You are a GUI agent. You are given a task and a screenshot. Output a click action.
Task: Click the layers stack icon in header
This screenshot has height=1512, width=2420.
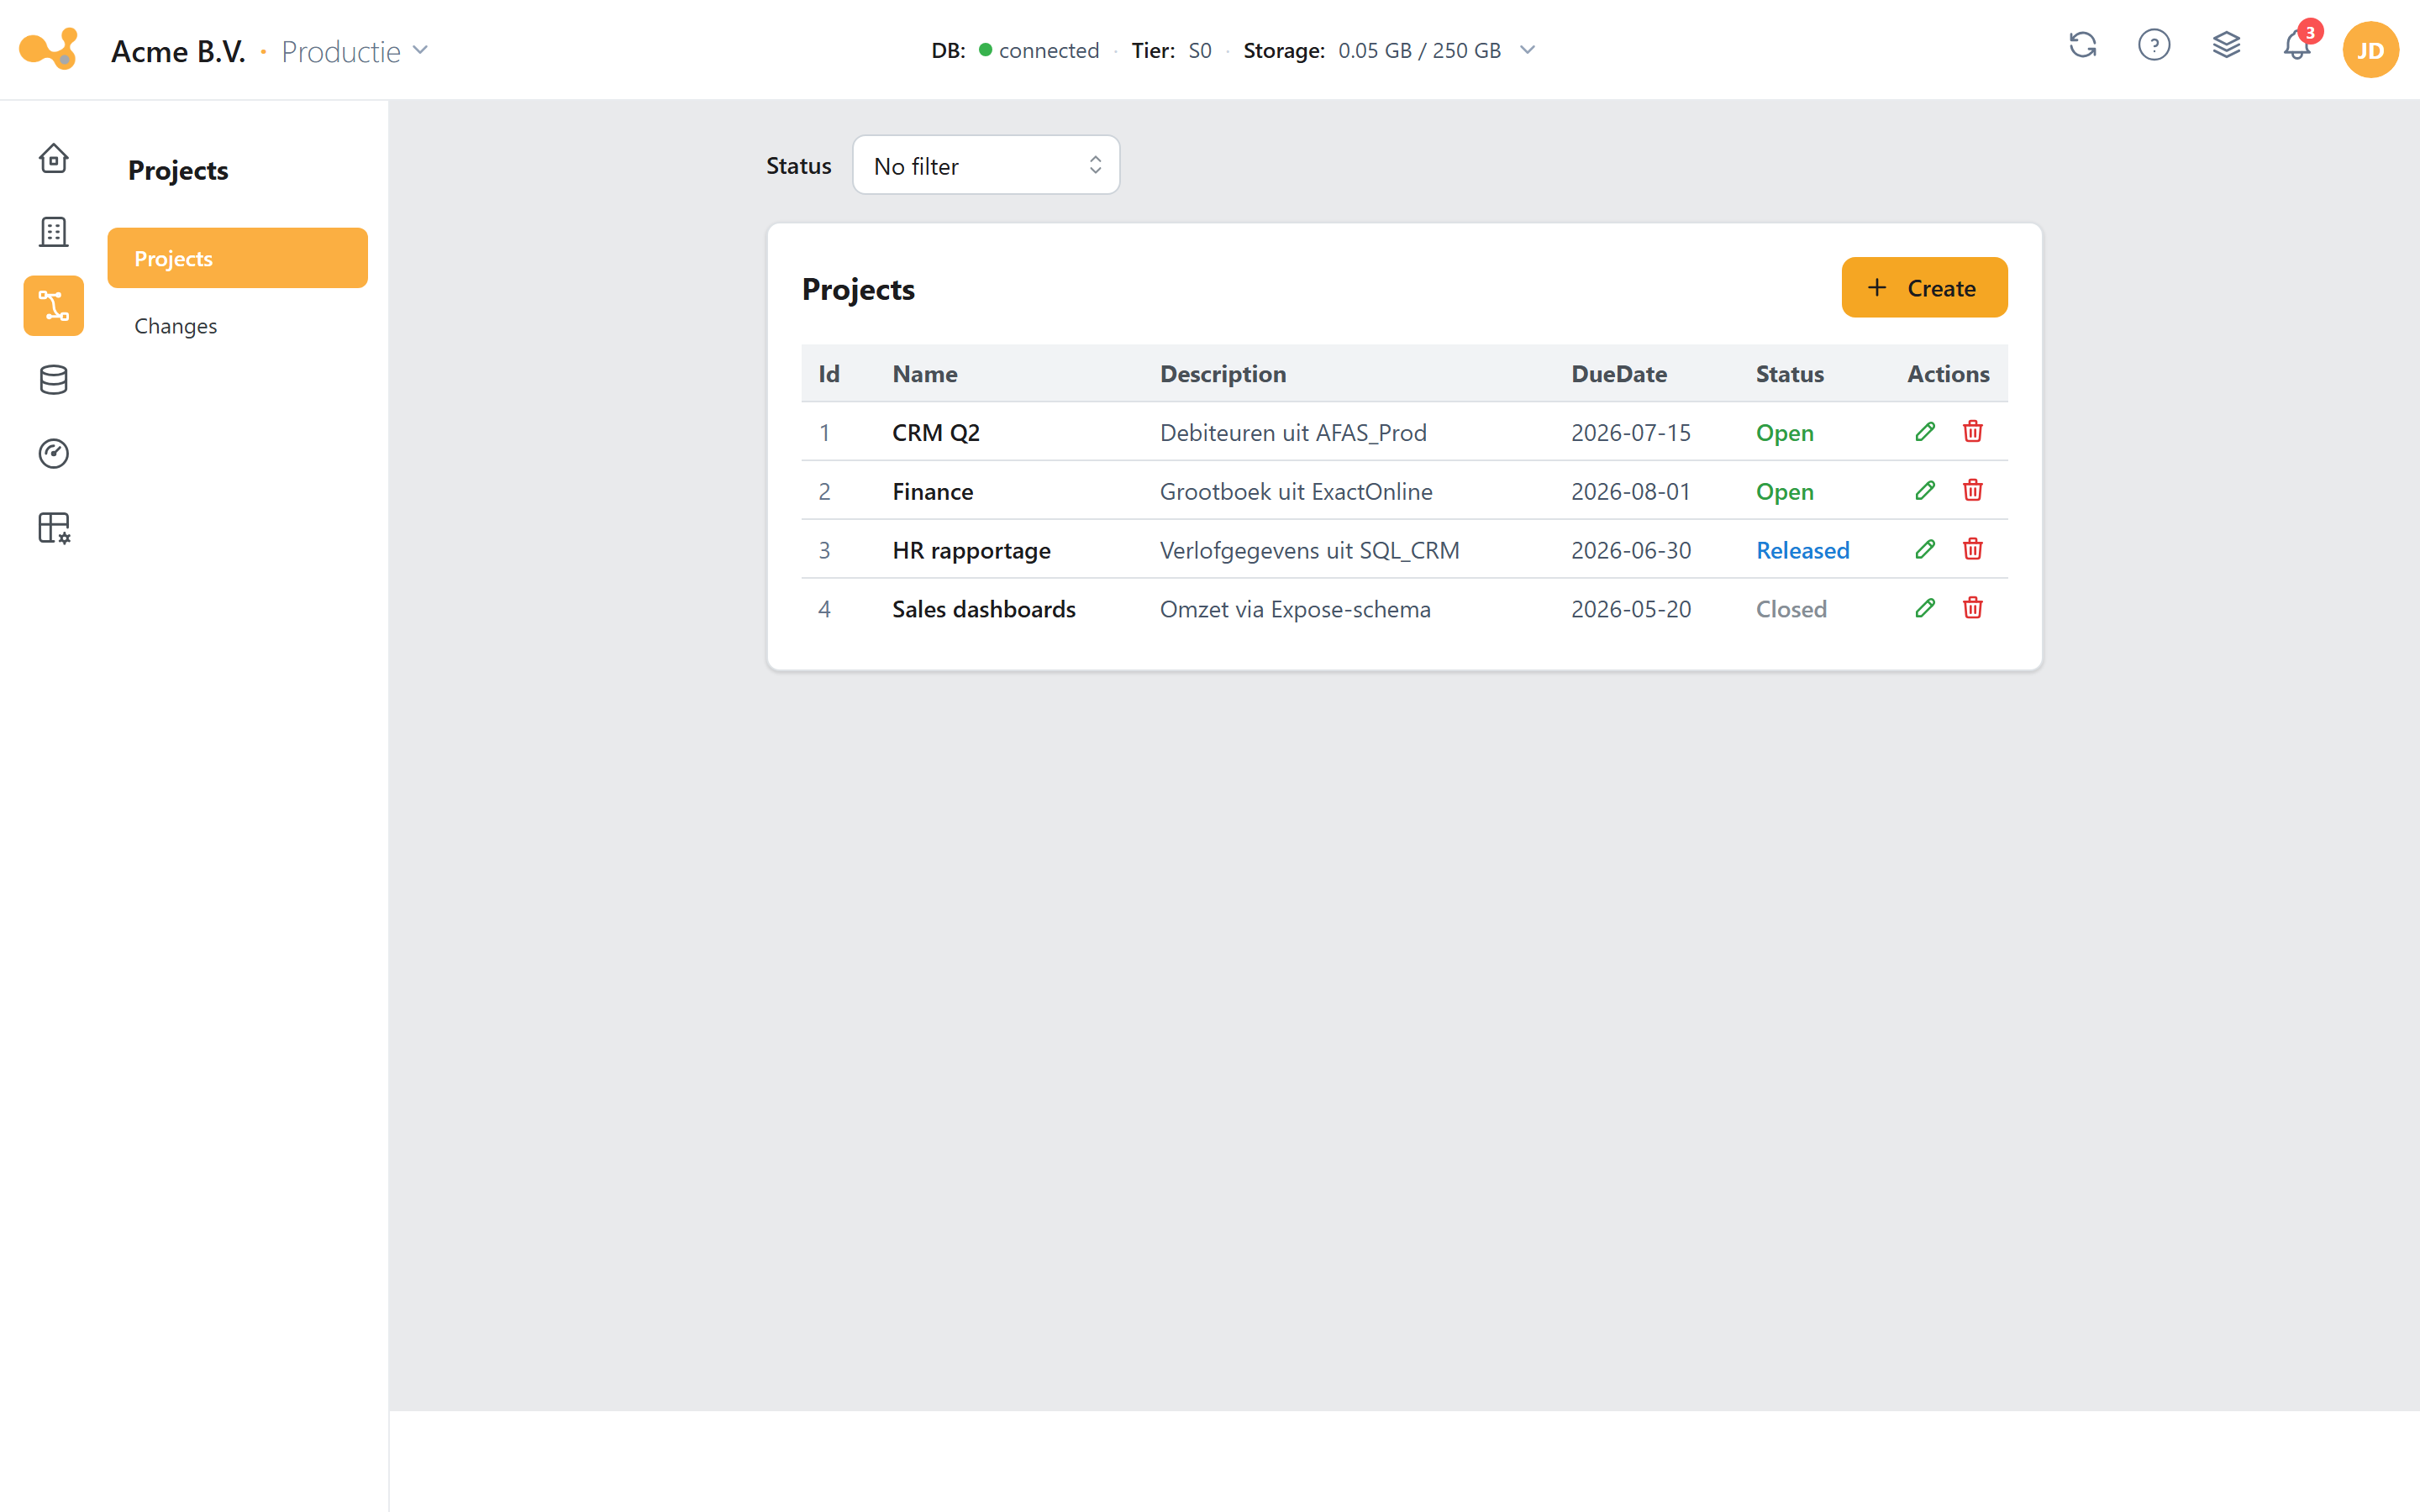2226,46
